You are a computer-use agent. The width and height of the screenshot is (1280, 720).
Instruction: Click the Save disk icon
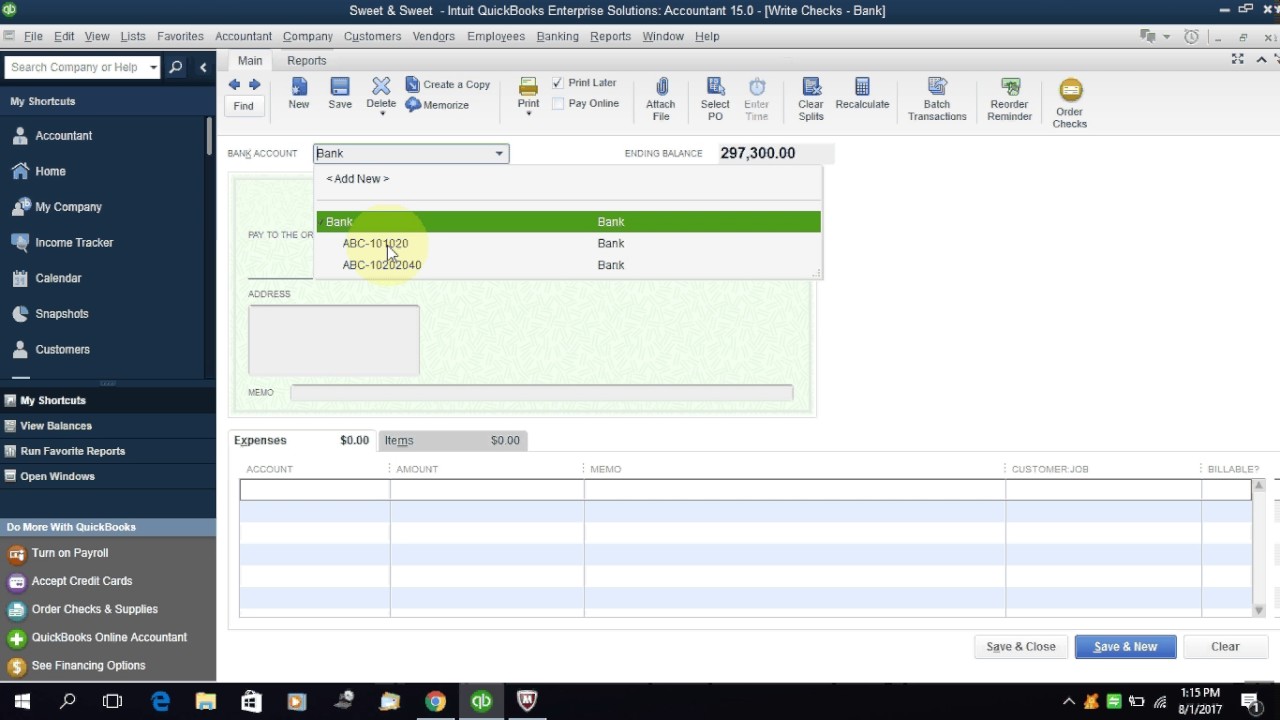tap(340, 87)
